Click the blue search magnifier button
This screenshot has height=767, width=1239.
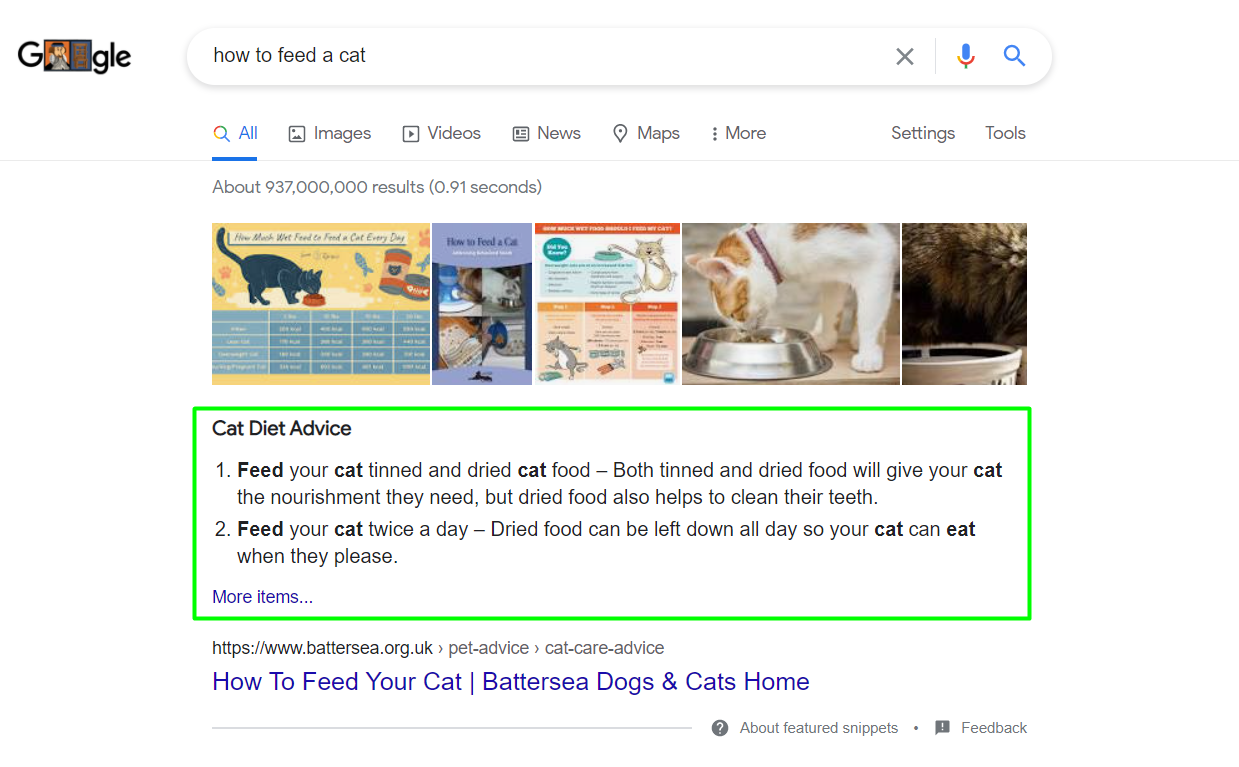pyautogui.click(x=1015, y=56)
